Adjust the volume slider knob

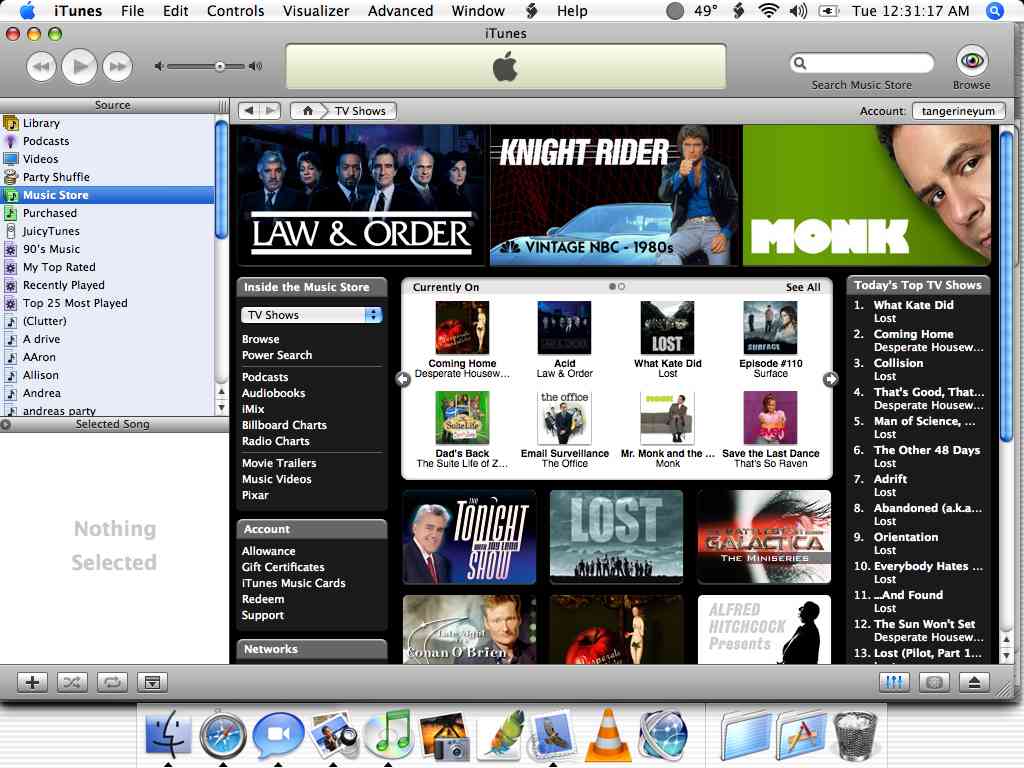pyautogui.click(x=220, y=66)
